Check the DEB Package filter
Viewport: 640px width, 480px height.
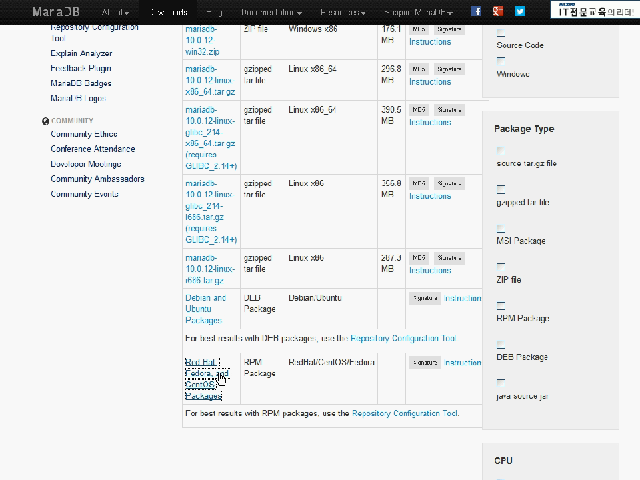(501, 344)
